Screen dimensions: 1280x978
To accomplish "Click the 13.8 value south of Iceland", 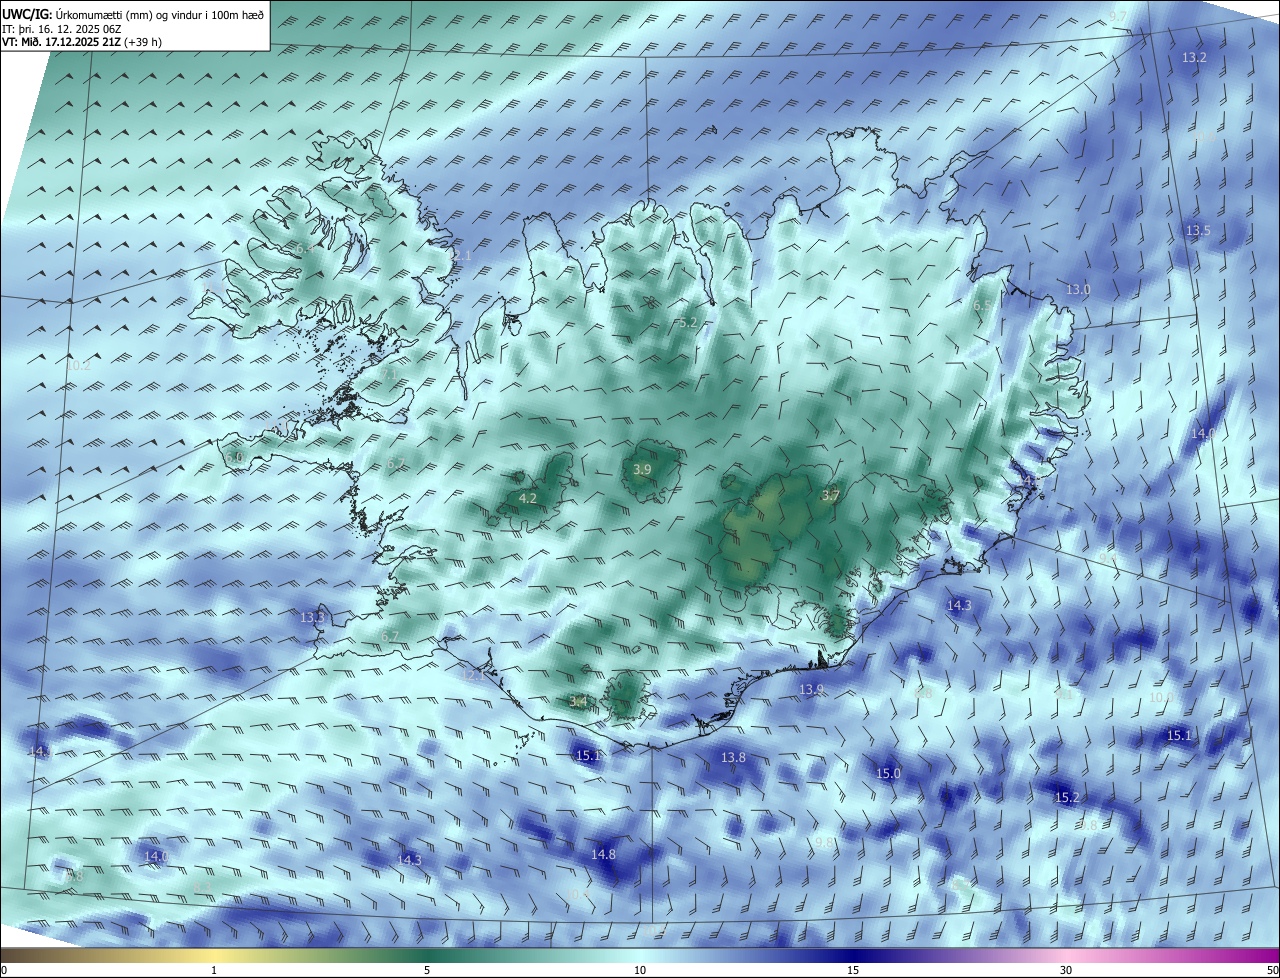I will pos(734,757).
